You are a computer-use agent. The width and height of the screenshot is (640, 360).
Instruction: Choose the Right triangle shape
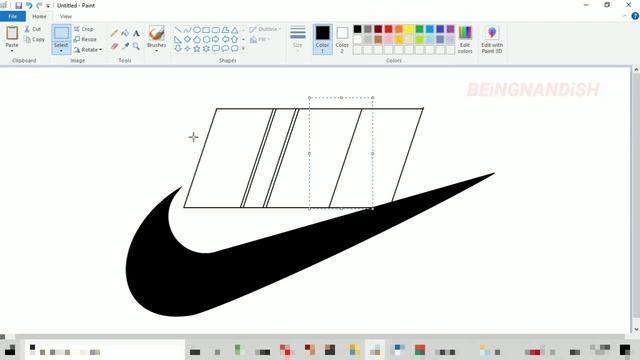[178, 39]
